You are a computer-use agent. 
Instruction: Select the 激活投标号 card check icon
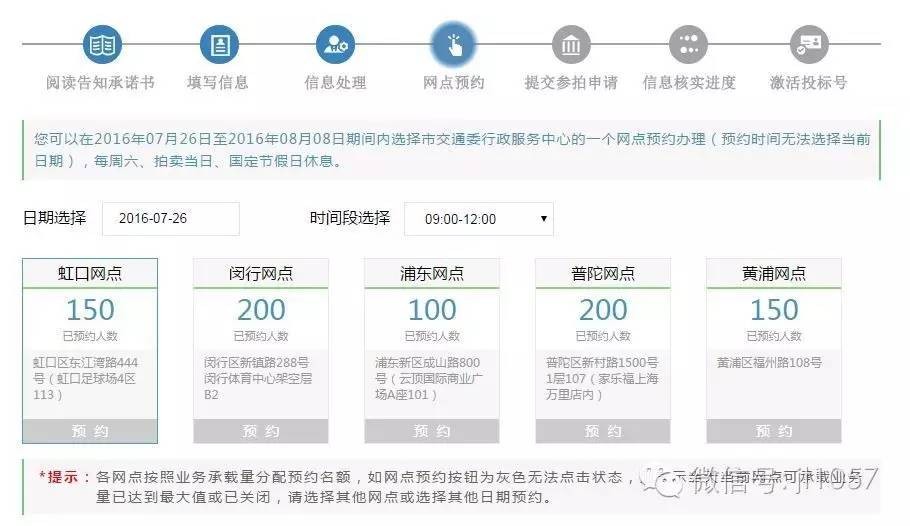(x=808, y=45)
